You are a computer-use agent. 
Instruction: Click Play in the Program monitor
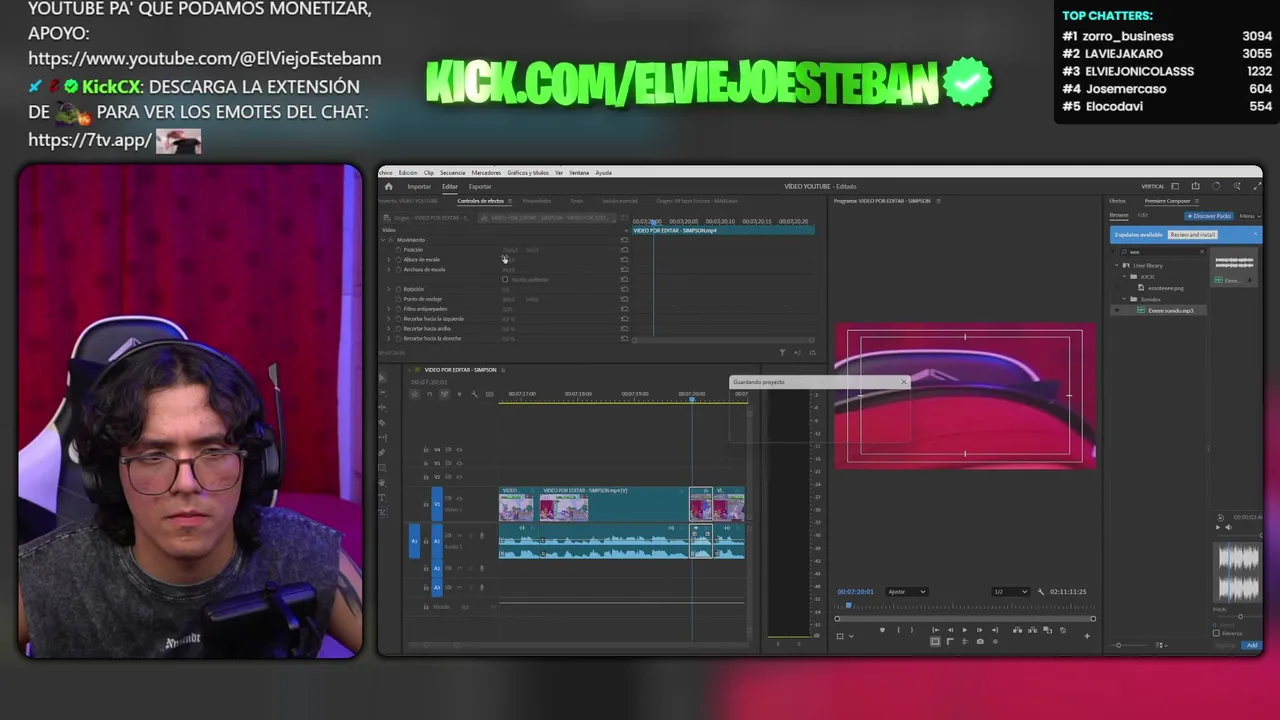[x=965, y=630]
